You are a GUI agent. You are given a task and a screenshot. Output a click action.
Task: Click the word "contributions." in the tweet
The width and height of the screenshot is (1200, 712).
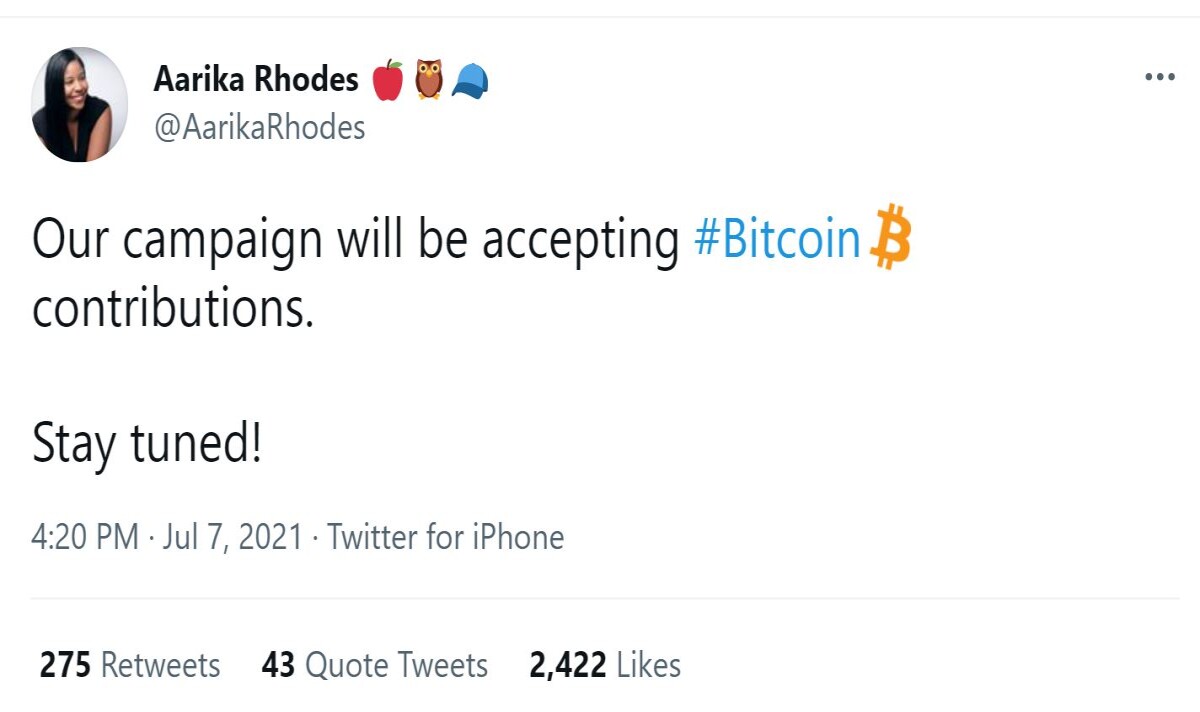[172, 310]
